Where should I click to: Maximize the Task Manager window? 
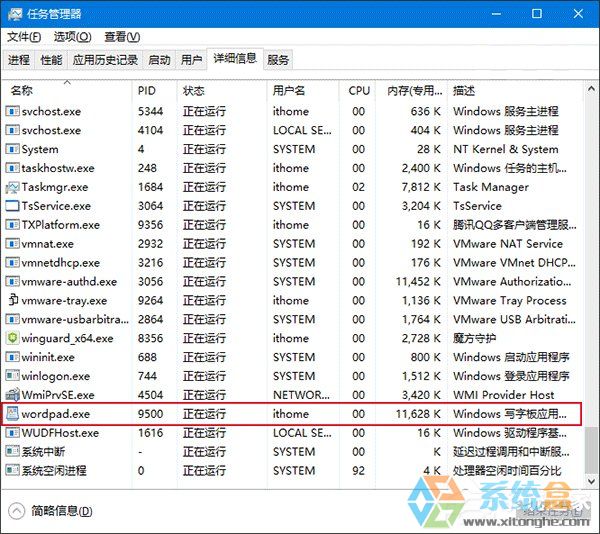pos(537,14)
